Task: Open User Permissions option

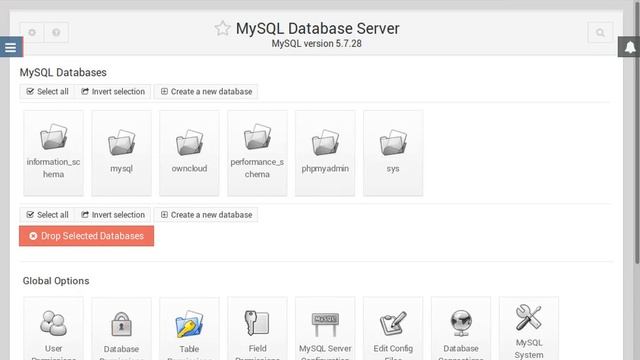Action: click(53, 329)
